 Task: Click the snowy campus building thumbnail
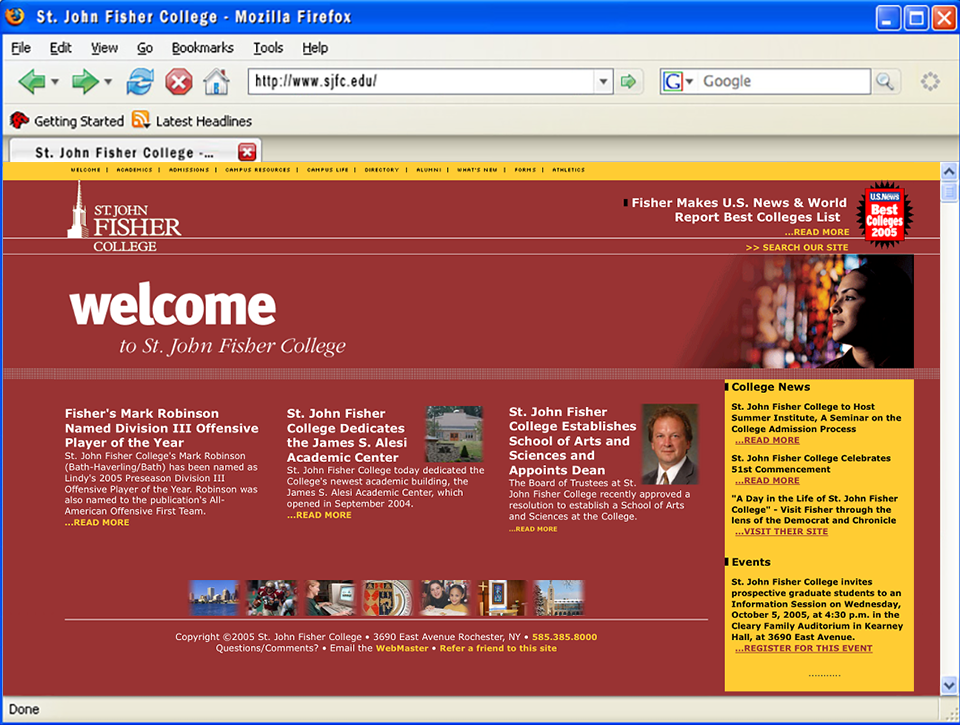(x=558, y=598)
